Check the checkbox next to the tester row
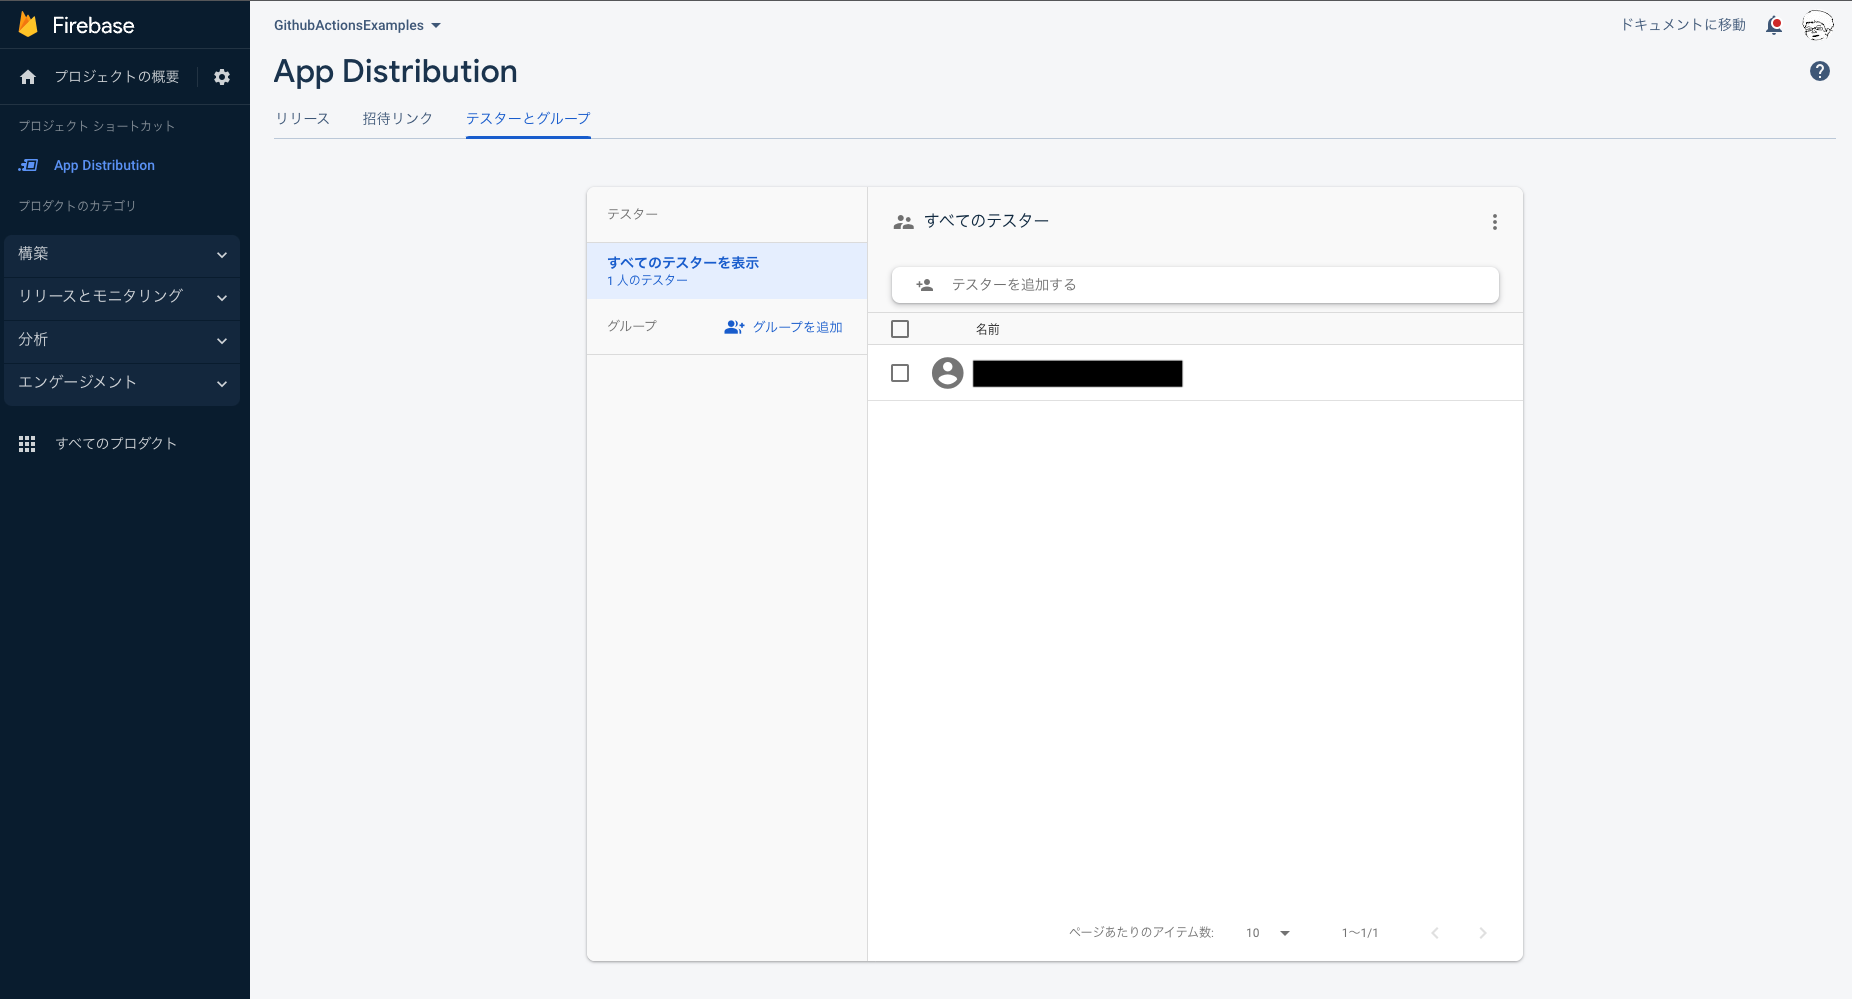 coord(900,372)
